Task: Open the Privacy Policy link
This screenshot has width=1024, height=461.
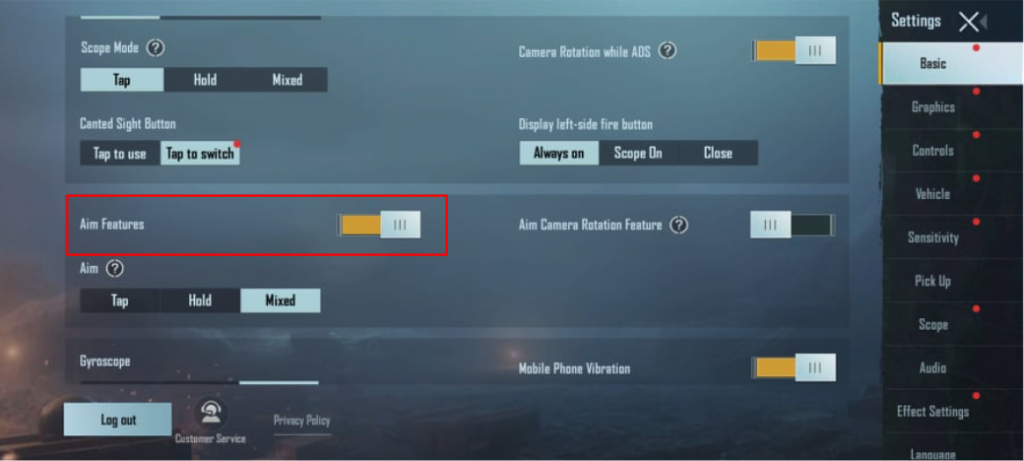Action: point(302,421)
